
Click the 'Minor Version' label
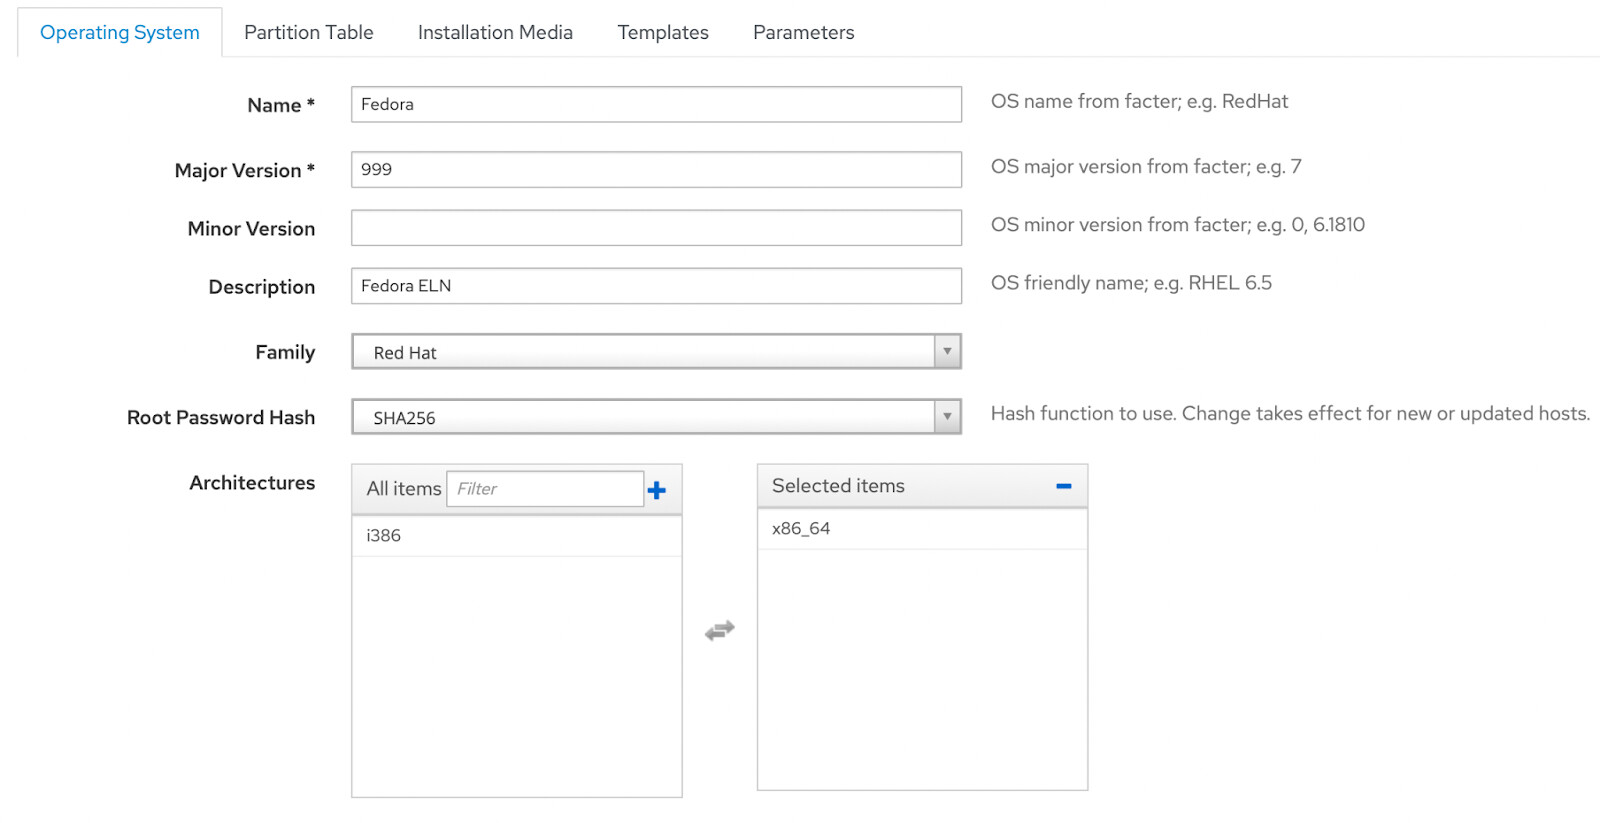(251, 229)
